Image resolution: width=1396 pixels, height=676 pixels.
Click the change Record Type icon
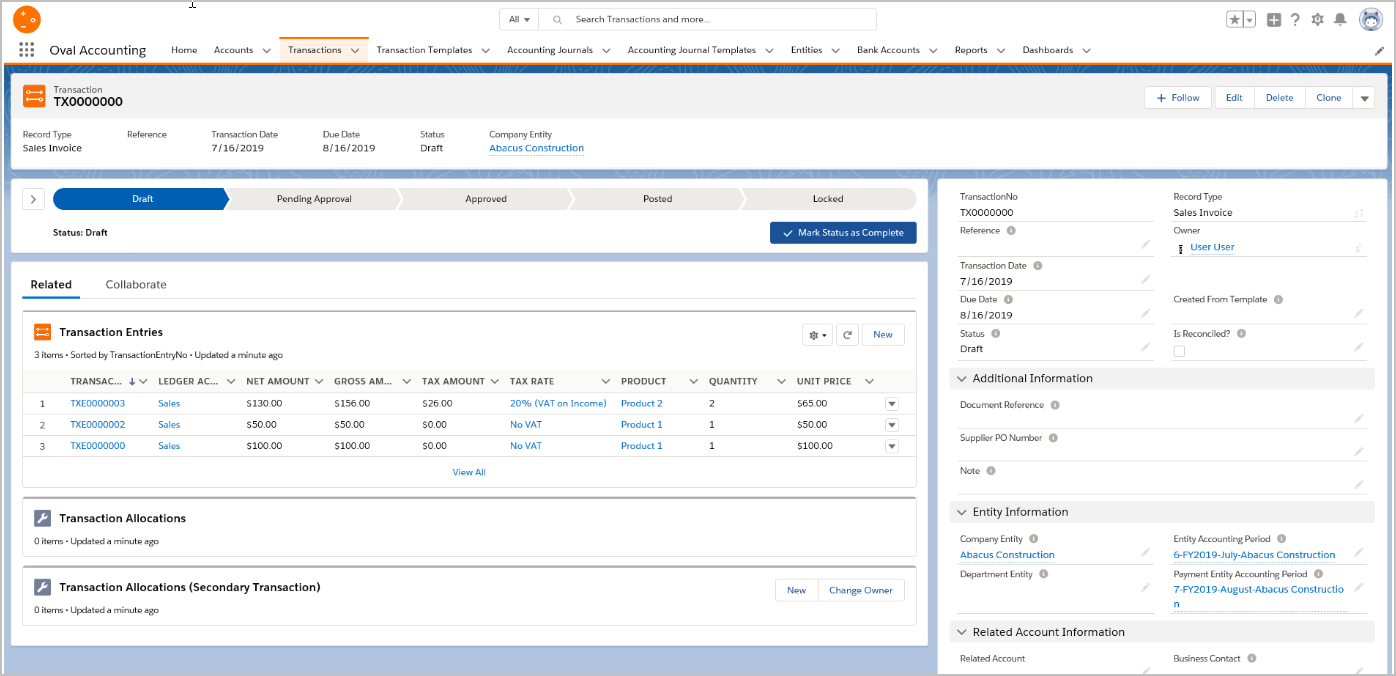tap(1359, 213)
